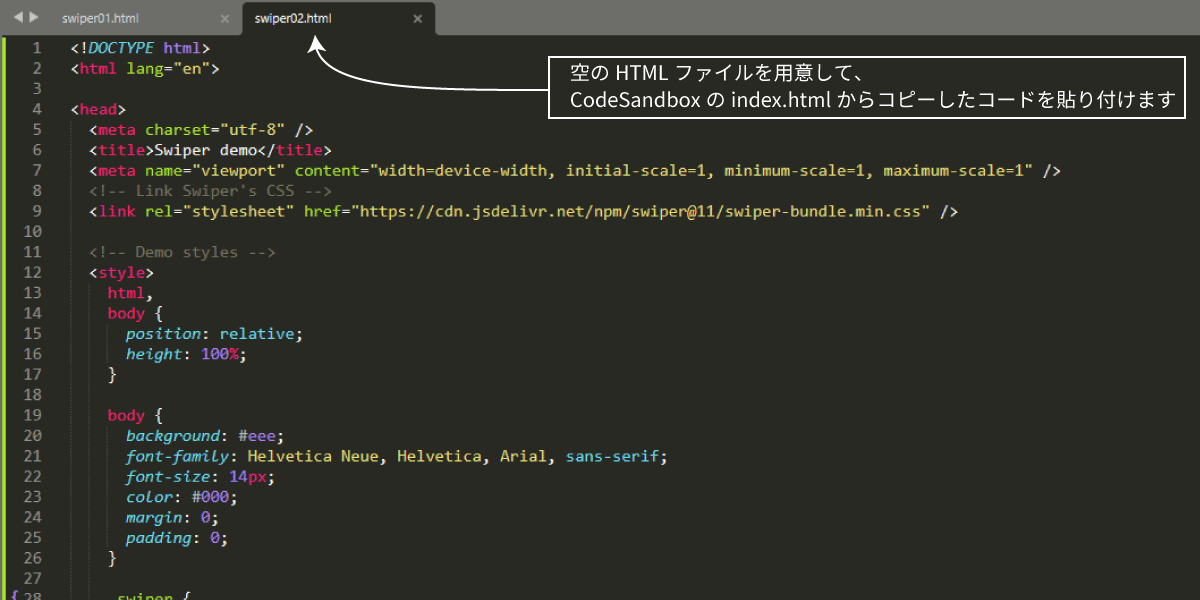Place cursor on the jsdelivr CSS URL

click(645, 211)
